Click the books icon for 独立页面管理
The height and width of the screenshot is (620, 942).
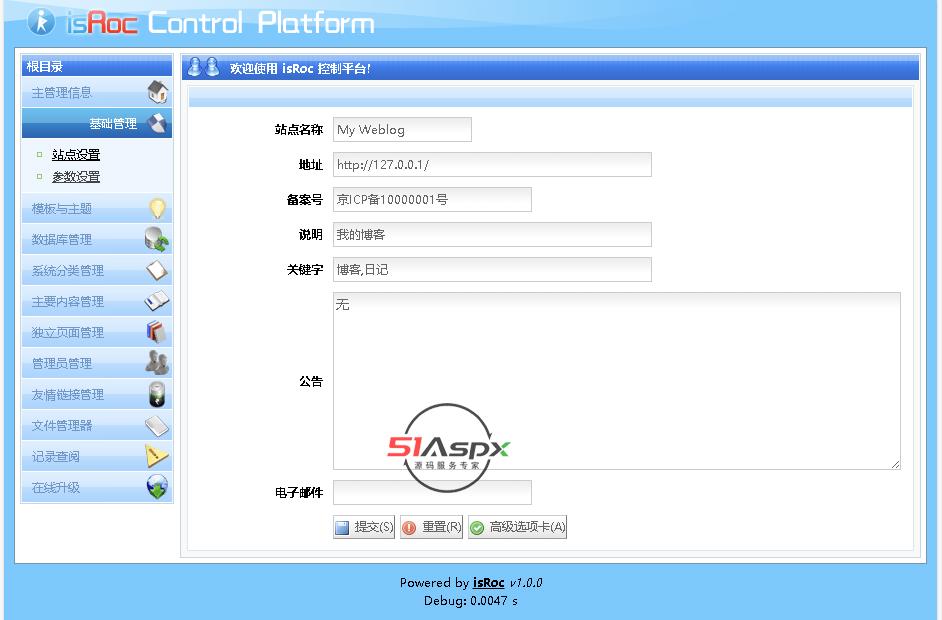156,332
